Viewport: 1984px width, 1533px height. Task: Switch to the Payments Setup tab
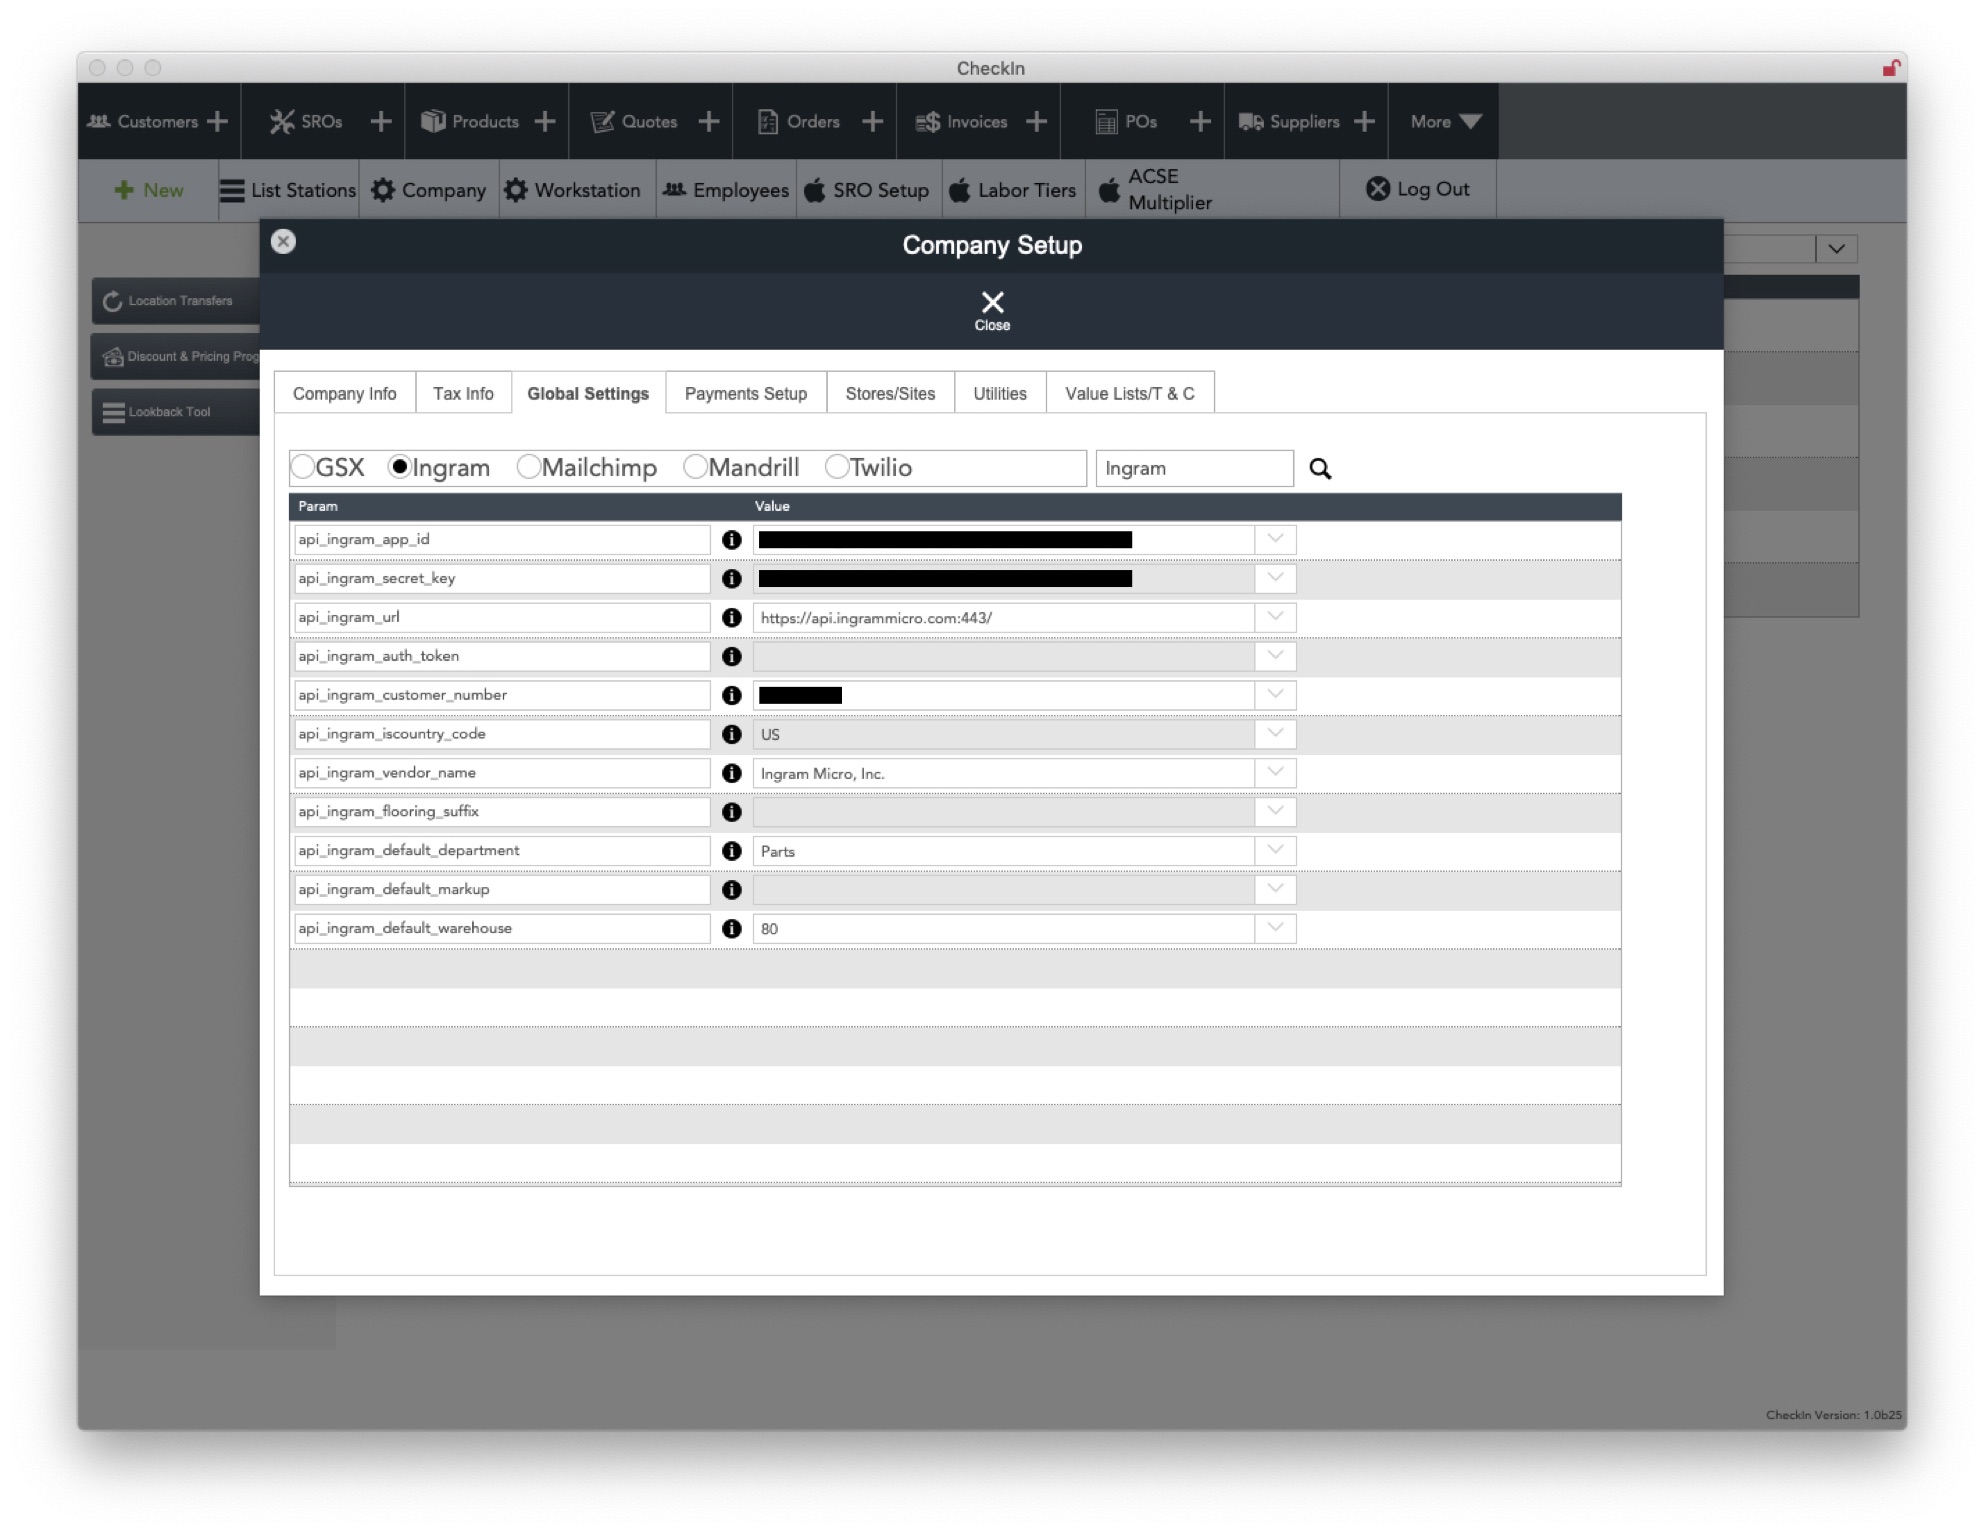coord(746,393)
